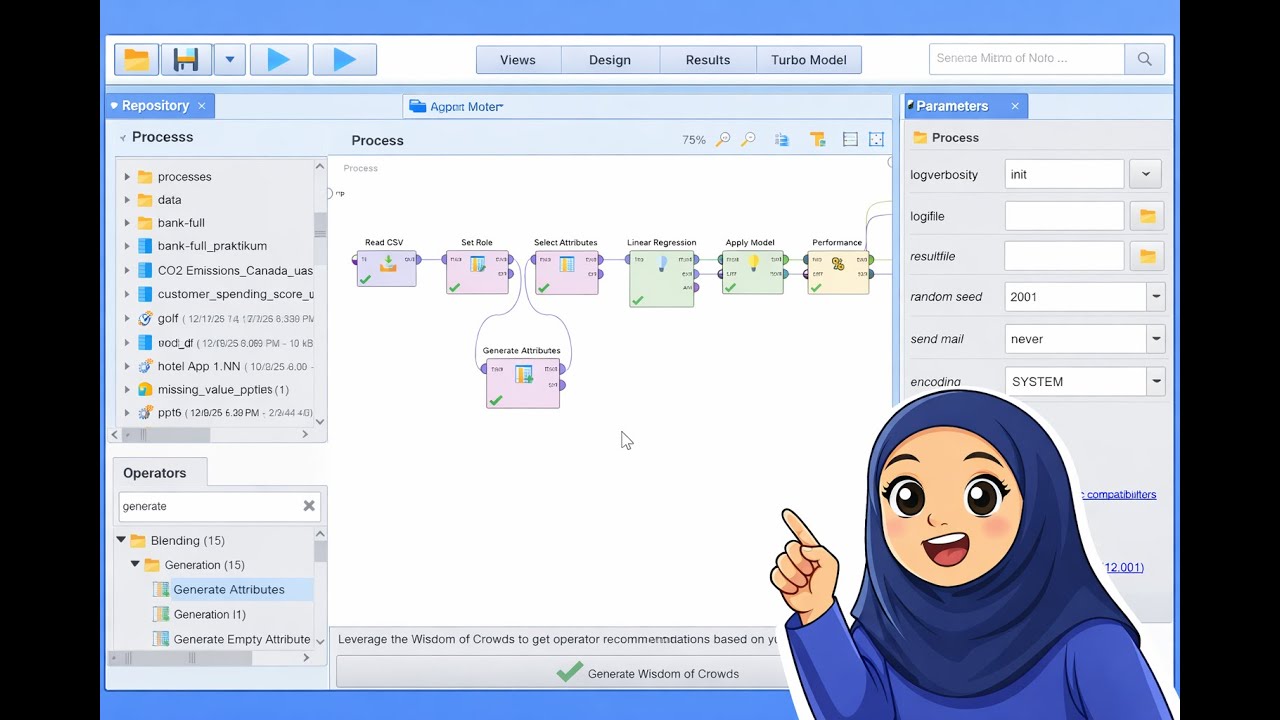
Task: Click the operator search field containing generate
Action: [208, 506]
